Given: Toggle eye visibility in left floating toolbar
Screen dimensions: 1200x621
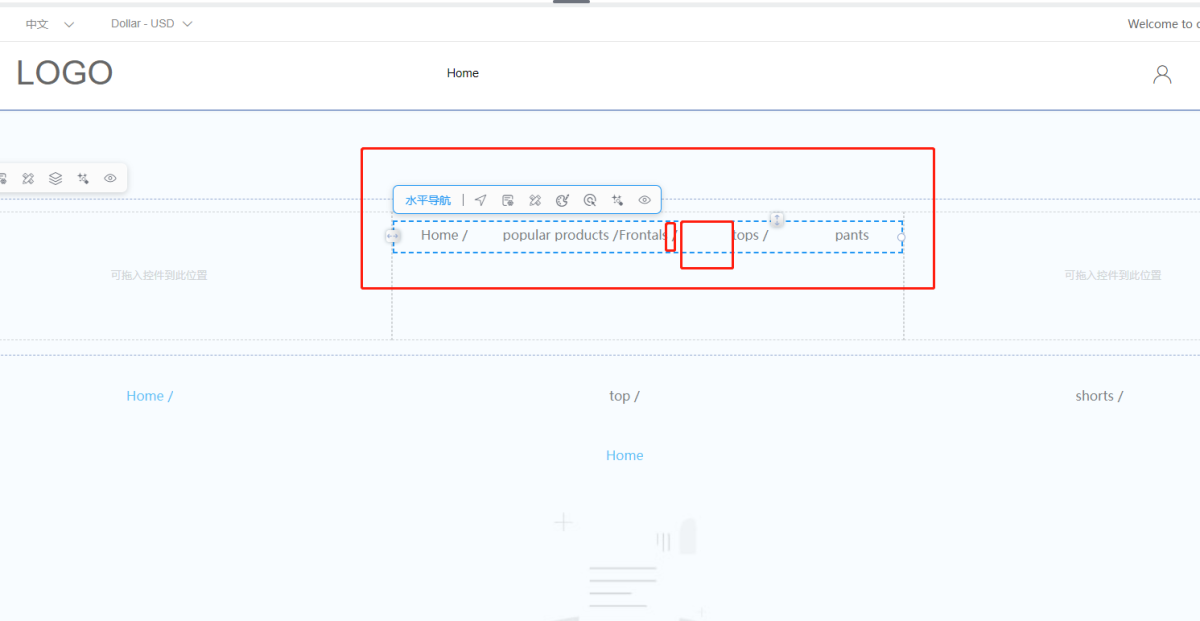Looking at the screenshot, I should [x=110, y=178].
